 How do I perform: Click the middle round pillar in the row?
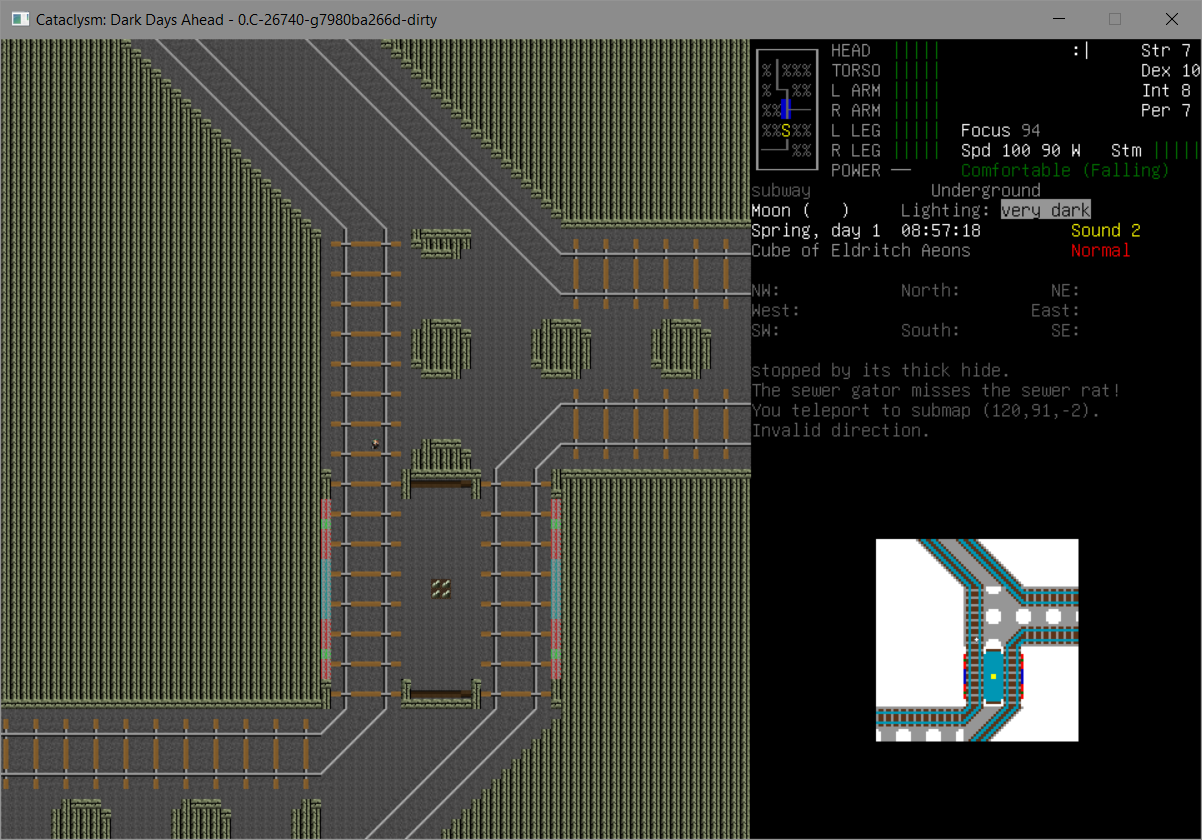(561, 348)
